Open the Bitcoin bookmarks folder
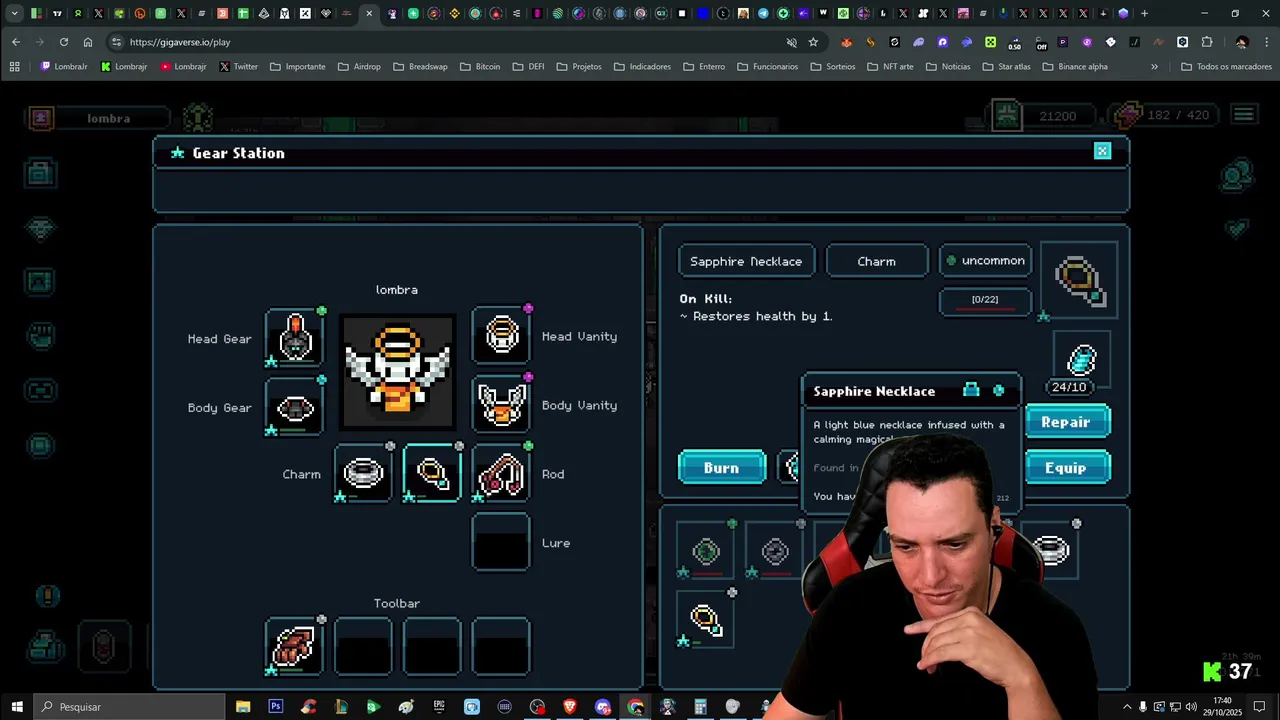The width and height of the screenshot is (1280, 720). [480, 67]
